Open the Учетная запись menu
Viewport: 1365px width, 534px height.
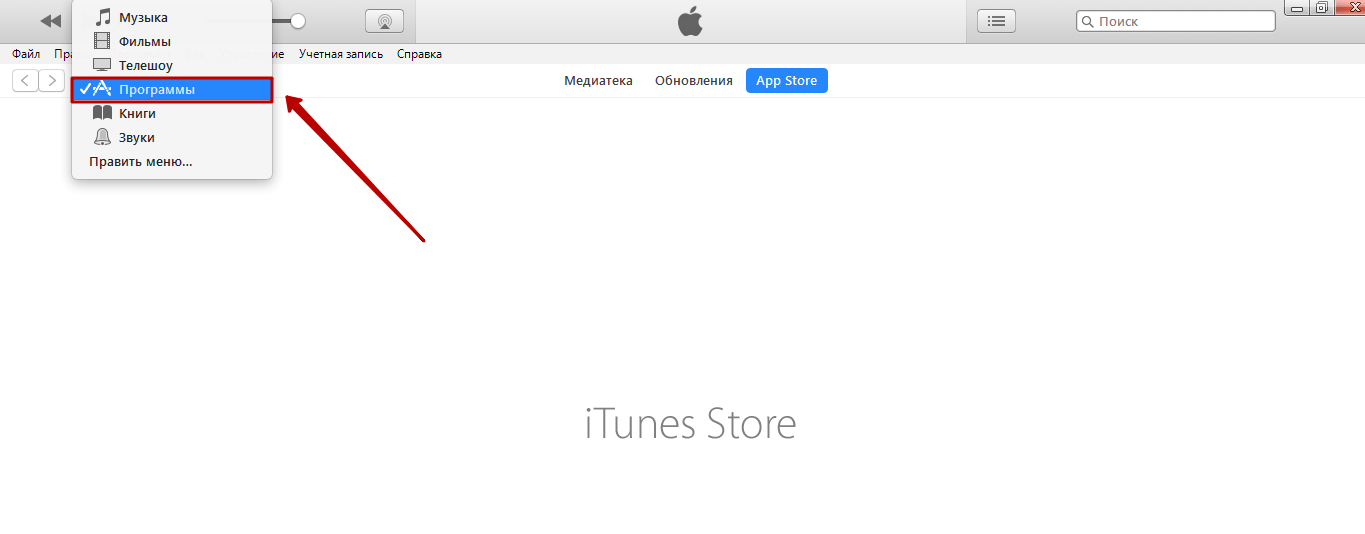pos(341,54)
